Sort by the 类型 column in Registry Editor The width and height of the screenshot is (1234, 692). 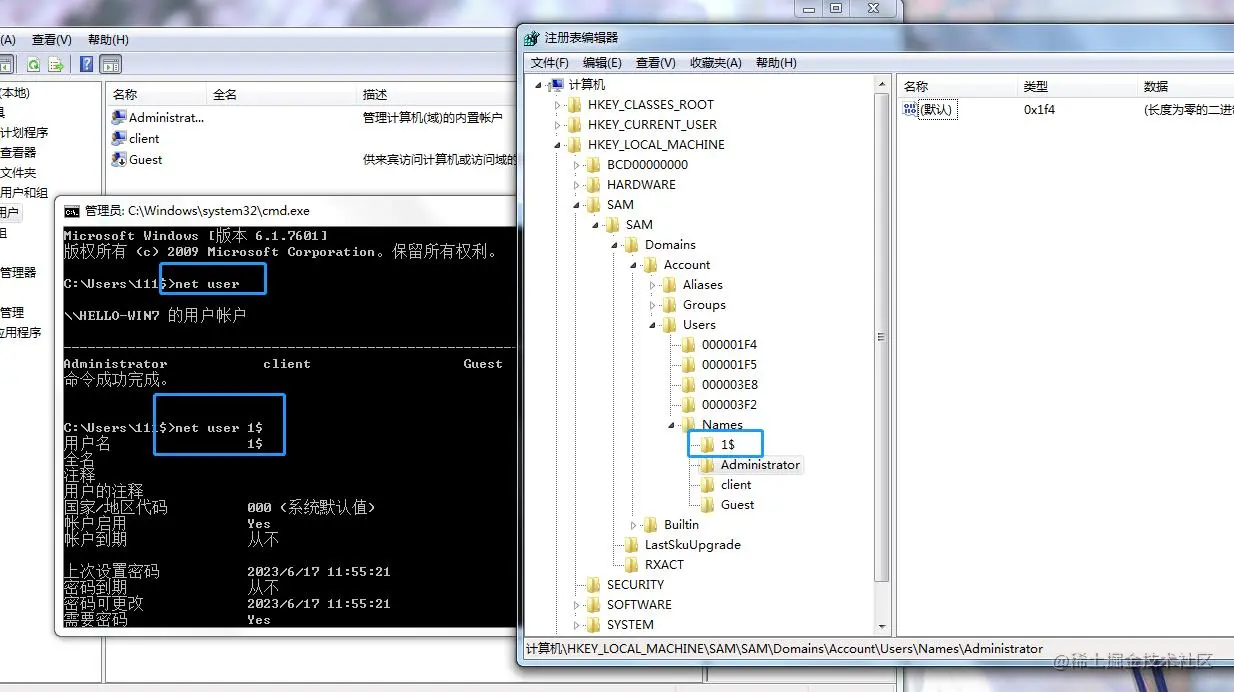1077,86
